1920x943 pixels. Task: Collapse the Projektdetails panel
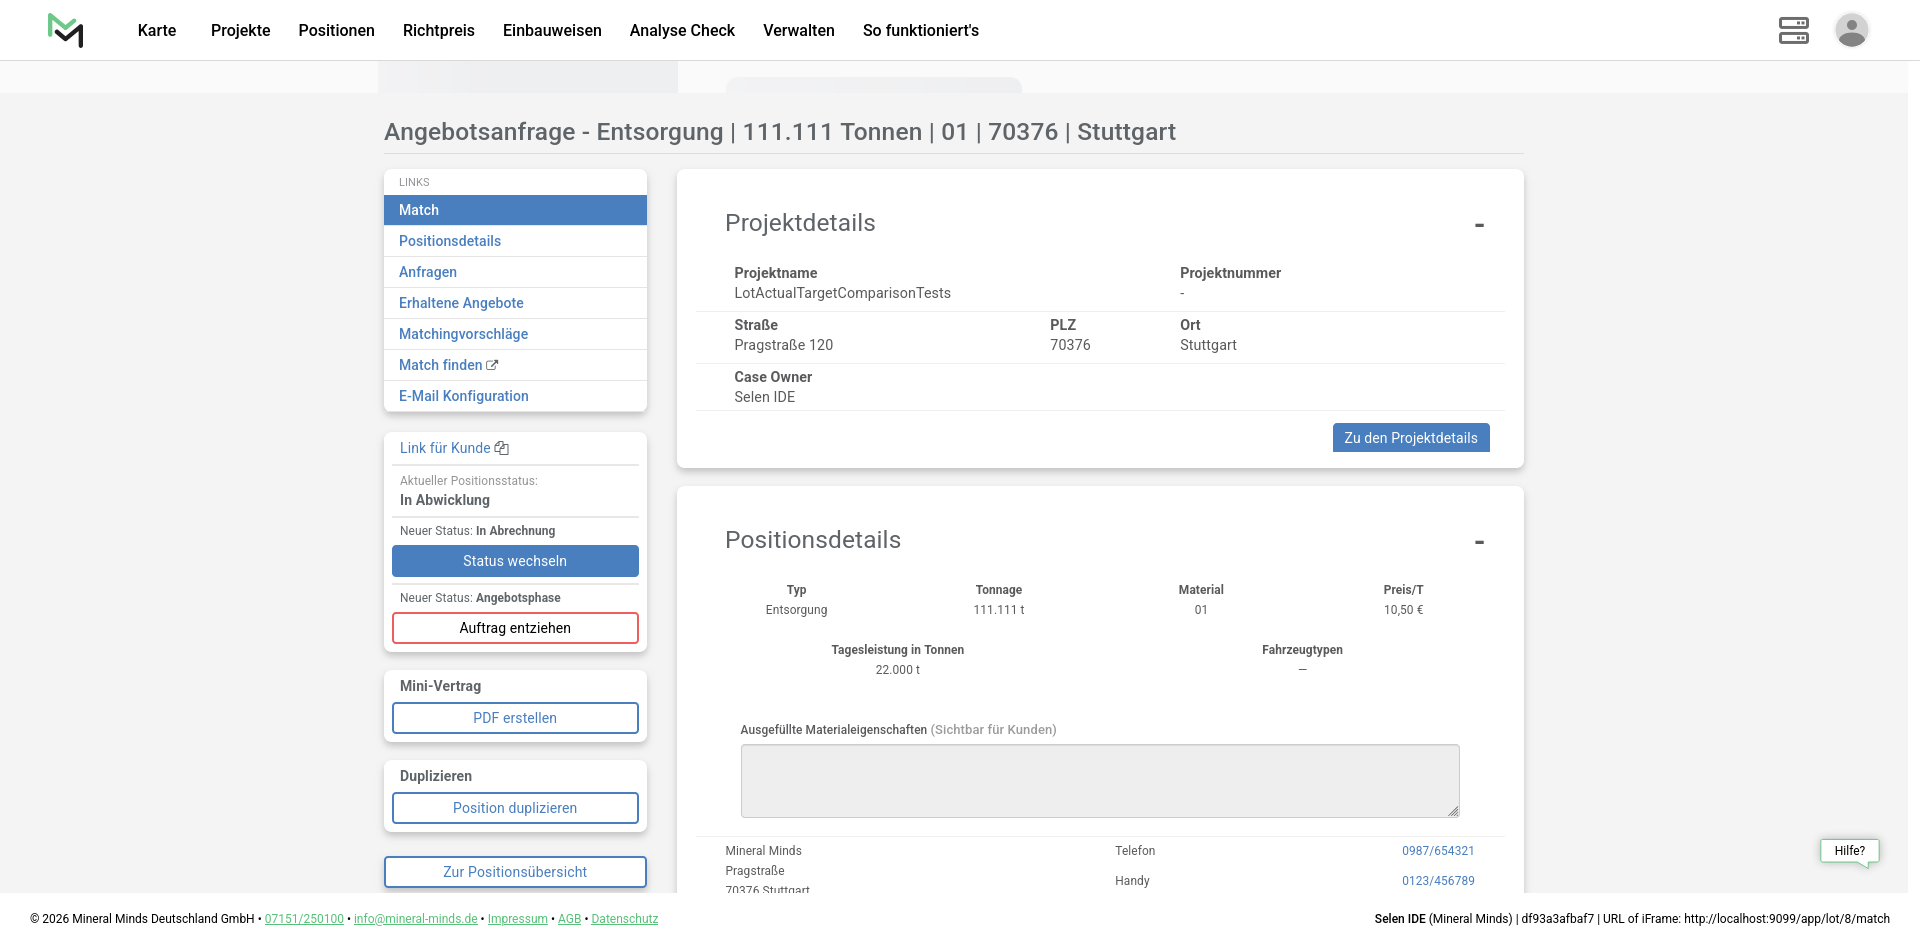[x=1479, y=225]
